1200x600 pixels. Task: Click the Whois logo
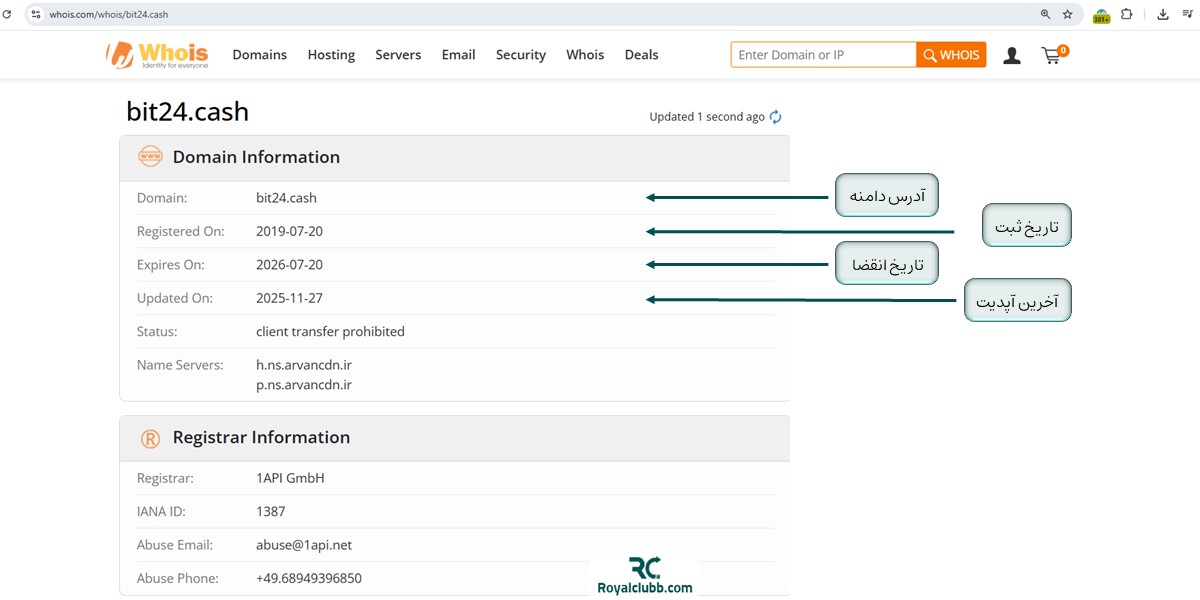(x=158, y=54)
